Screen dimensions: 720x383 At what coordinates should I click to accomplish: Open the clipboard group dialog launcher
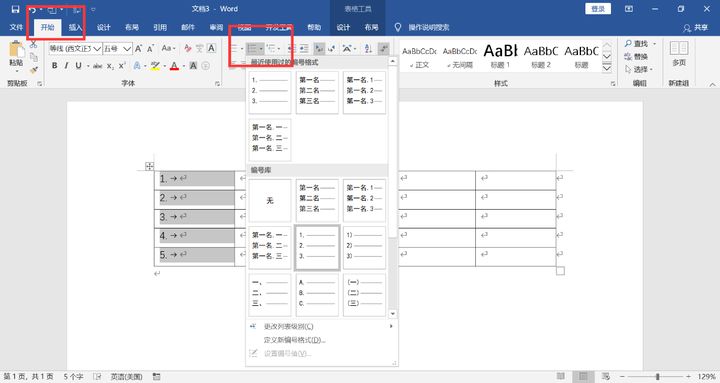(40, 84)
